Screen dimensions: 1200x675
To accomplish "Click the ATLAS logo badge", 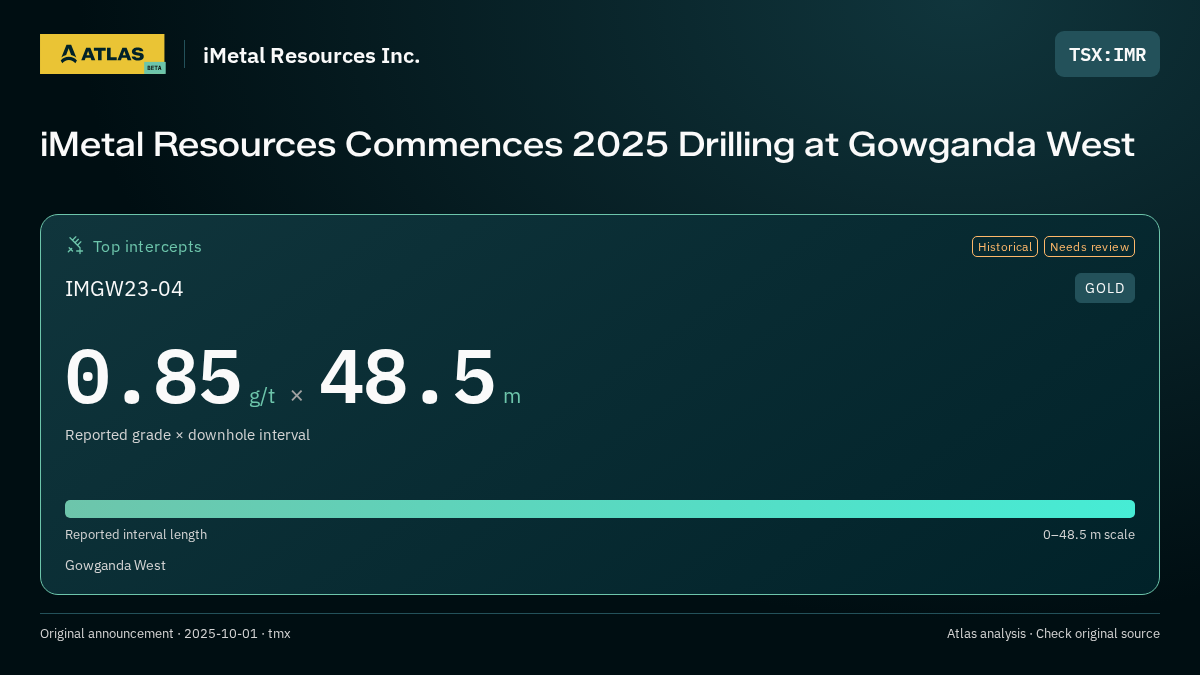I will point(102,54).
